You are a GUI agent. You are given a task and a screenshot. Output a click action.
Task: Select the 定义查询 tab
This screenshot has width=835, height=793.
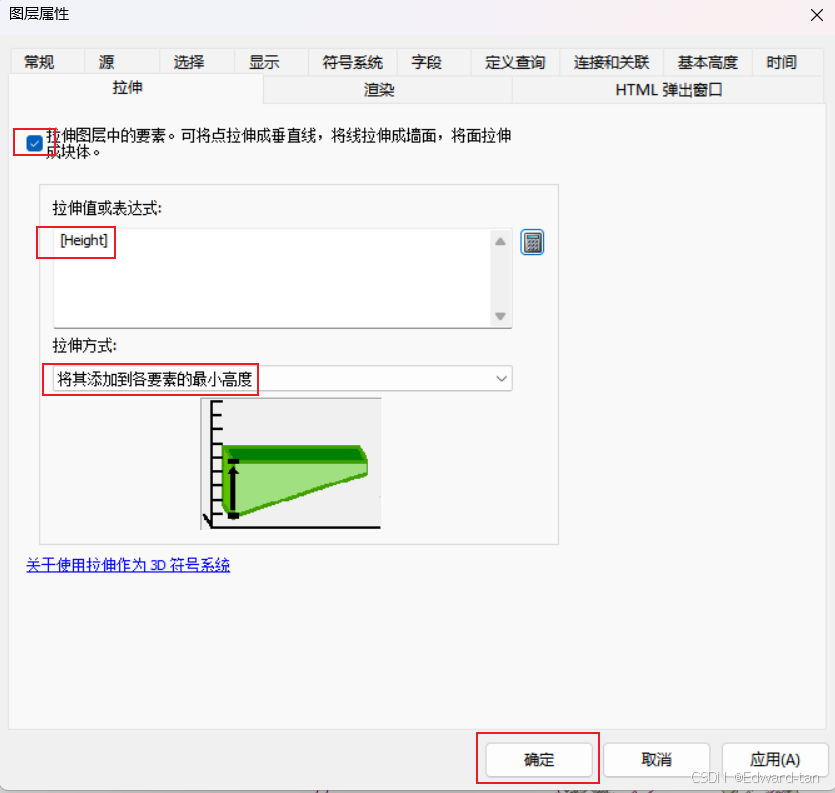pyautogui.click(x=514, y=62)
